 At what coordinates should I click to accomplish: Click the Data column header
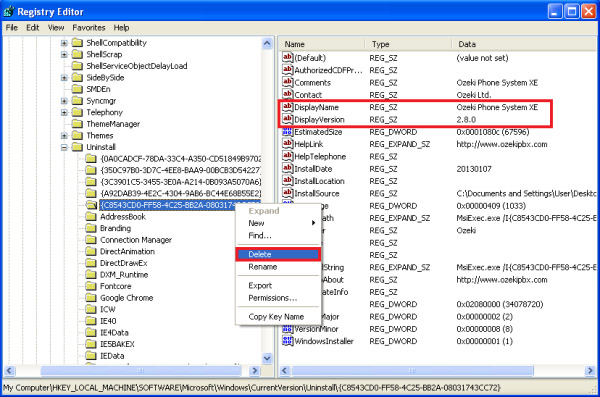point(524,44)
